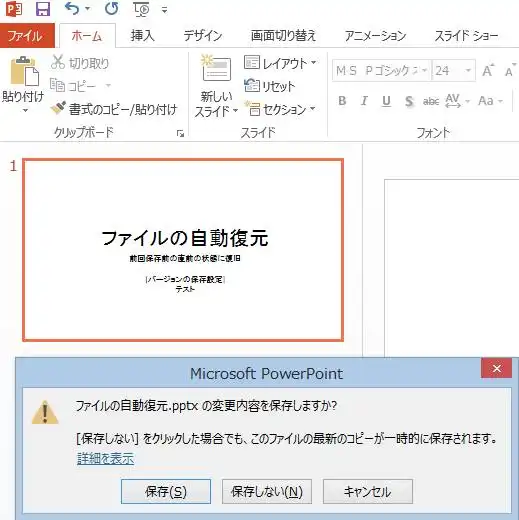Select slide 1 thumbnail ファイルの自動復元

(183, 250)
